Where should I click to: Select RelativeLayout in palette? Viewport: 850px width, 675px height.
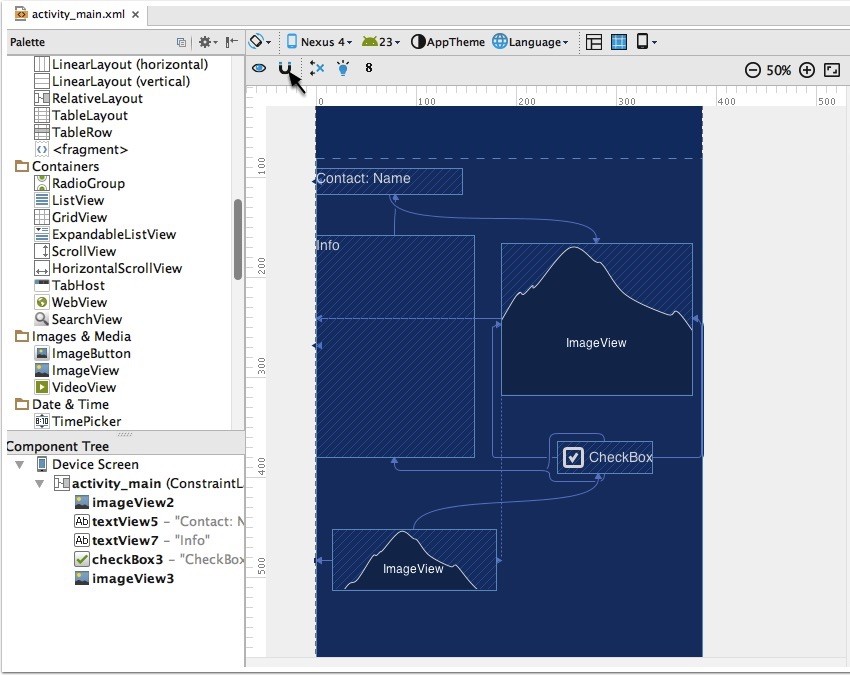point(88,98)
